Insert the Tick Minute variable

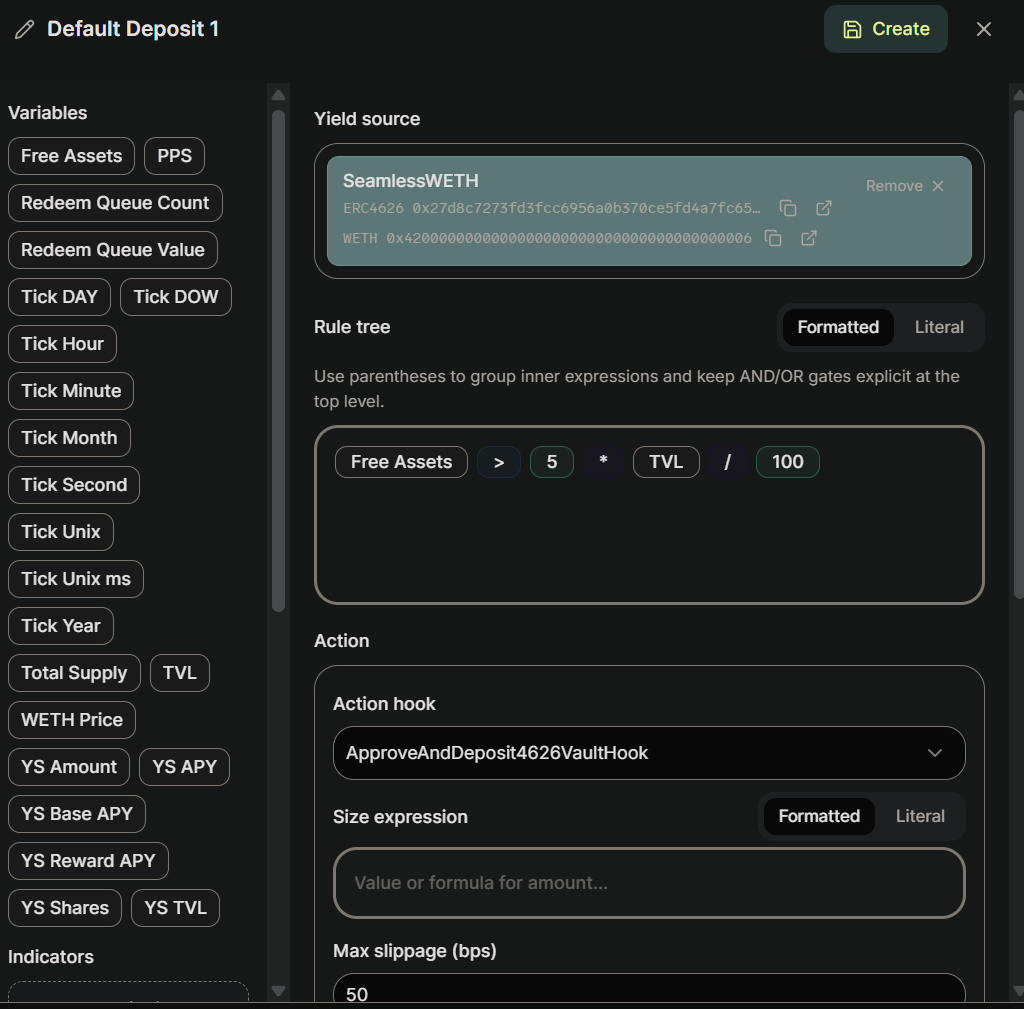point(71,391)
